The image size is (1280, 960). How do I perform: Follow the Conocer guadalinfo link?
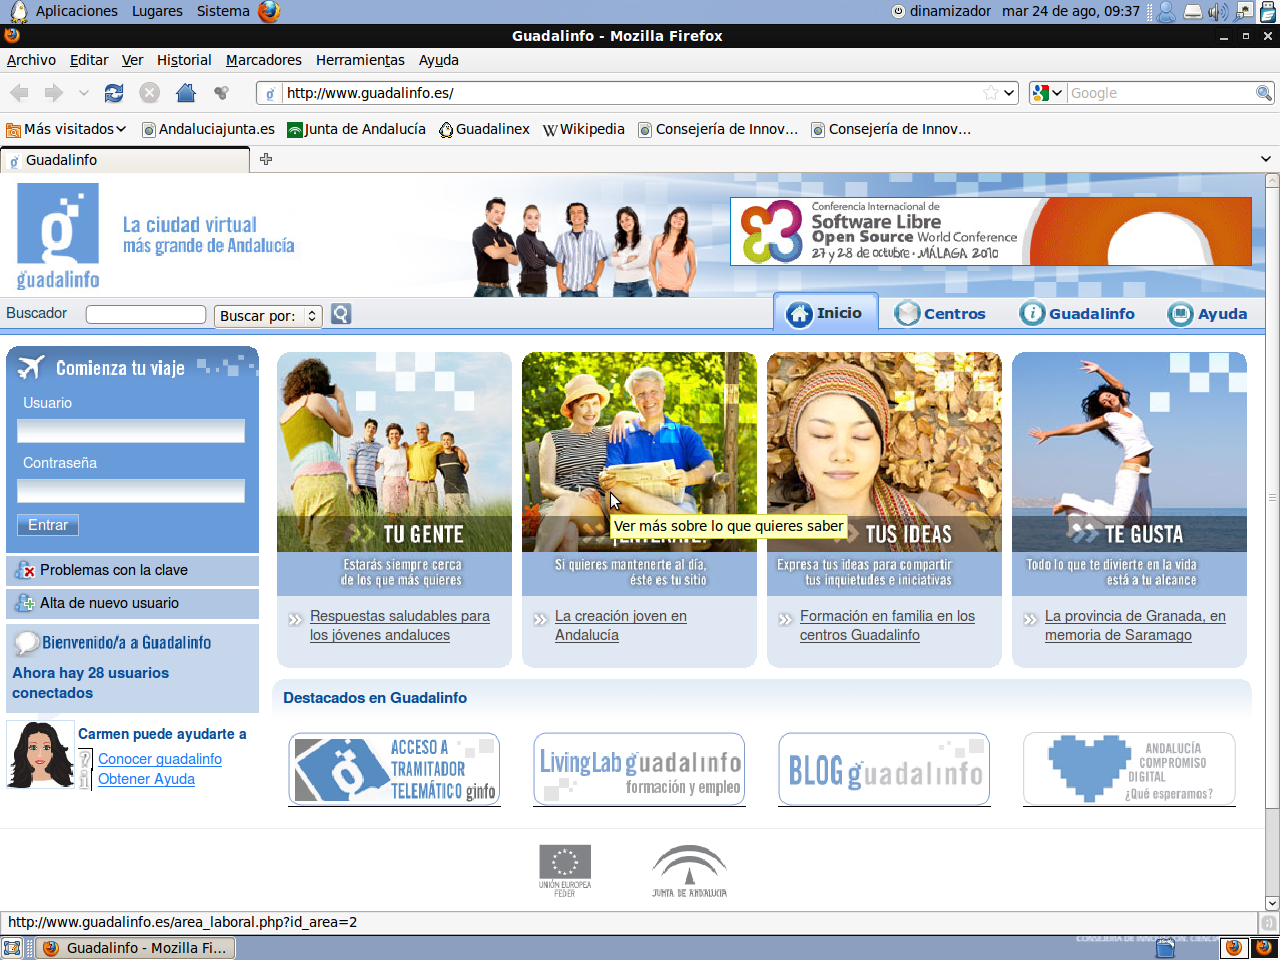[160, 759]
